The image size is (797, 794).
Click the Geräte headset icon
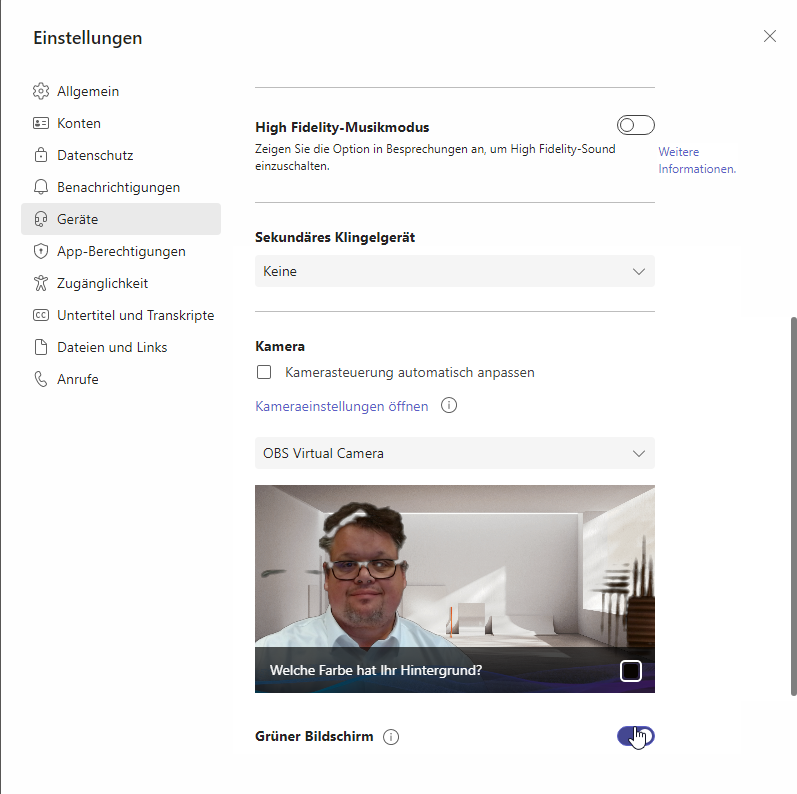coord(41,219)
